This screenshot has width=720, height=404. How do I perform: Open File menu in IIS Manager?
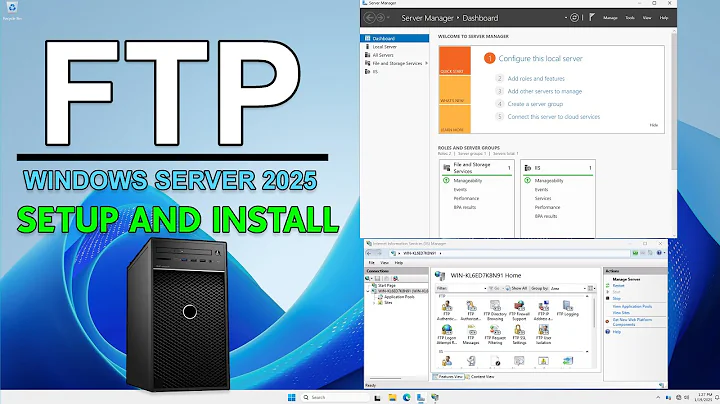[x=372, y=263]
